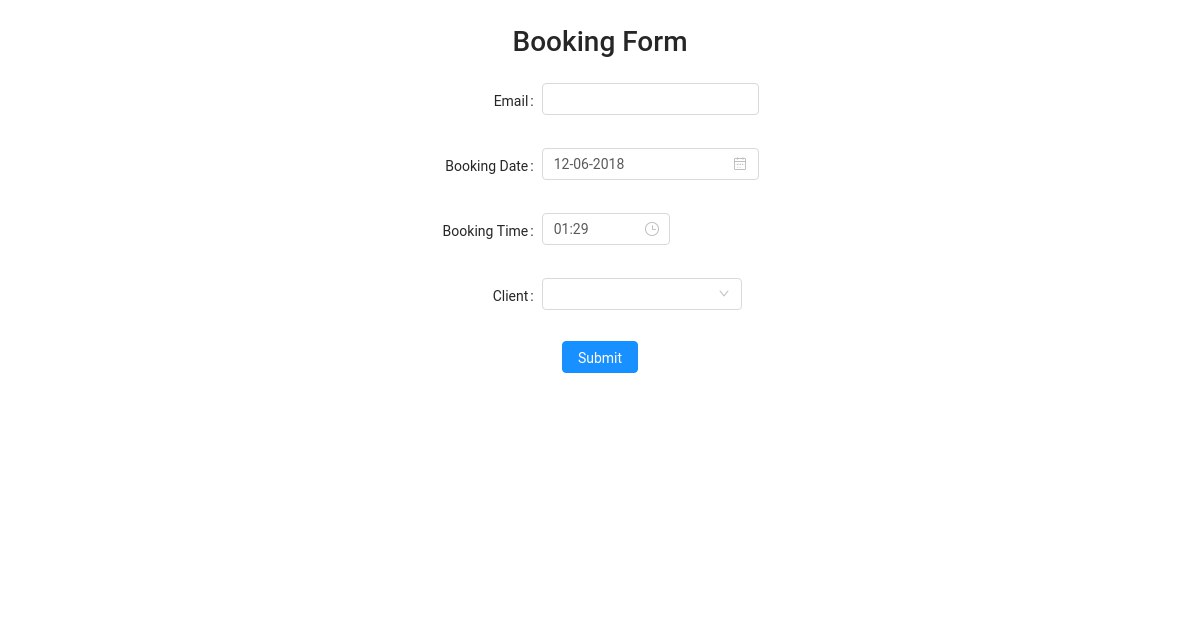The image size is (1200, 630).
Task: Click the word Booking in the title
Action: pyautogui.click(x=563, y=41)
